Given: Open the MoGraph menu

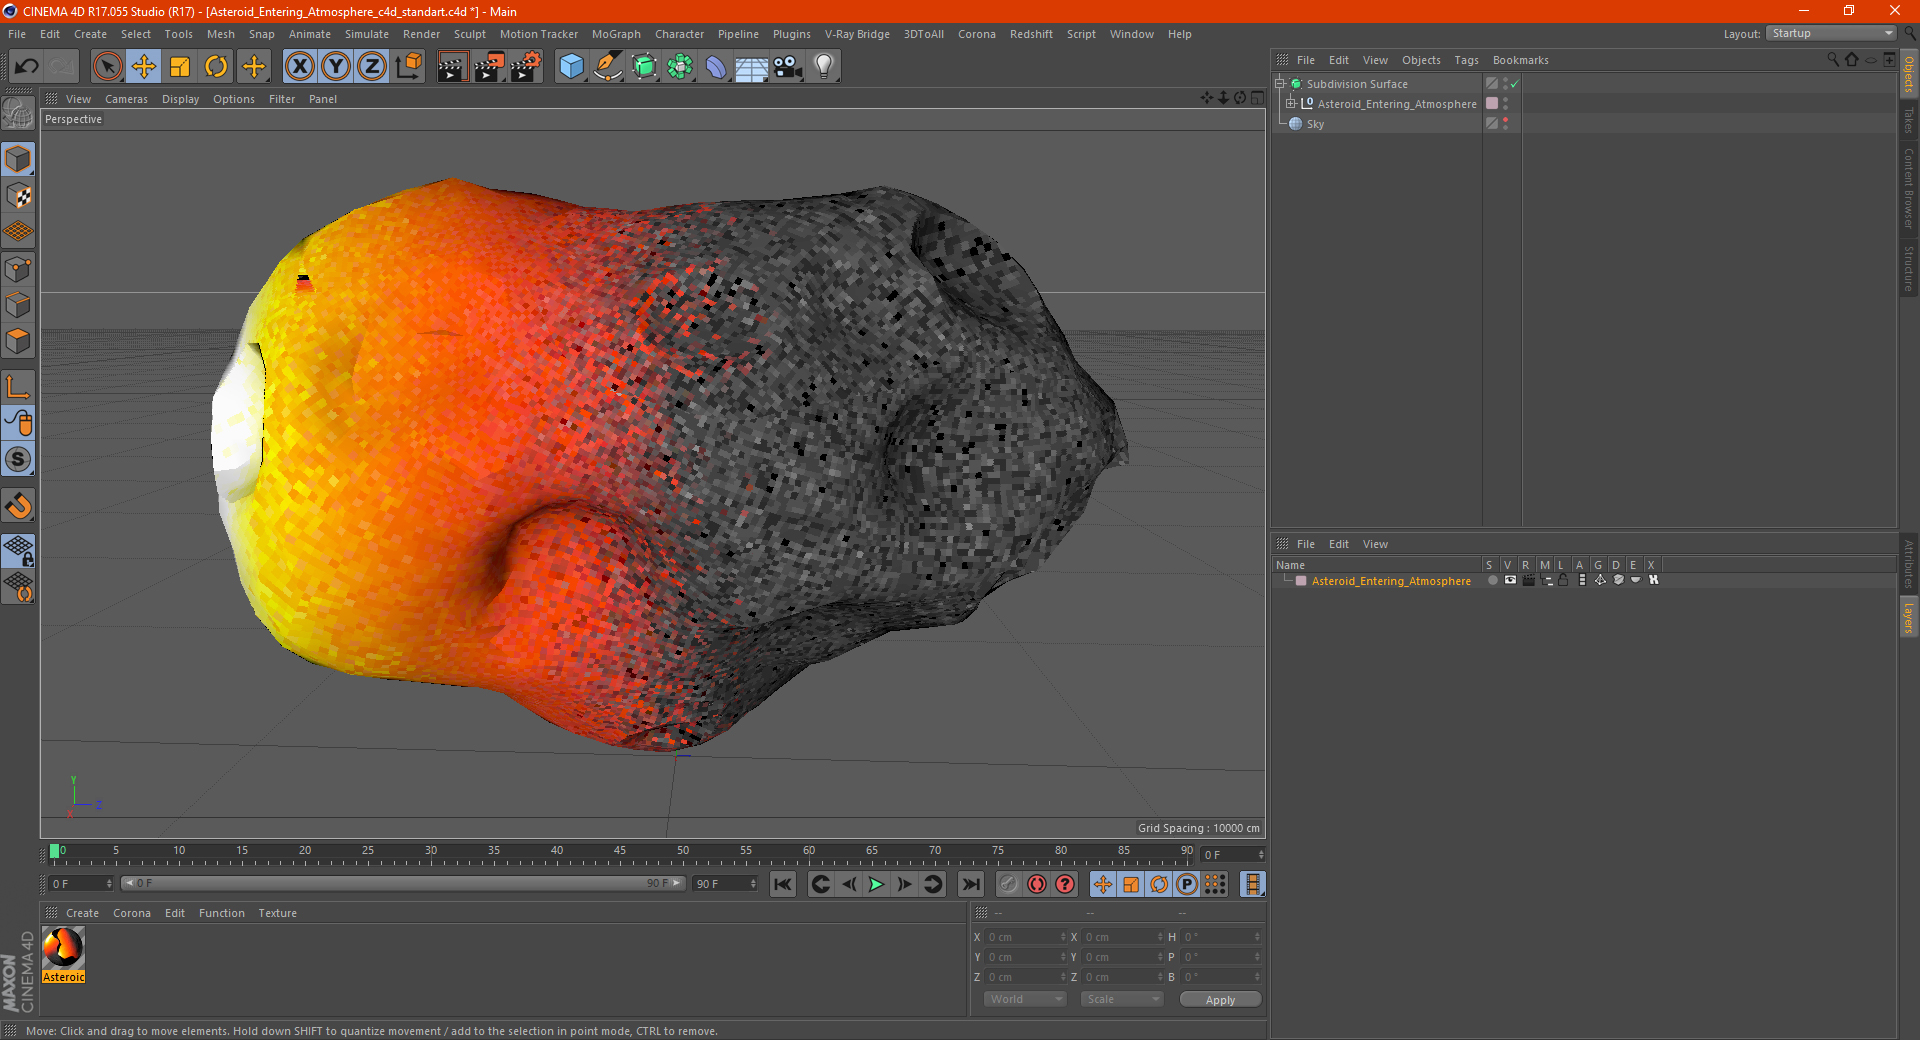Looking at the screenshot, I should [616, 34].
